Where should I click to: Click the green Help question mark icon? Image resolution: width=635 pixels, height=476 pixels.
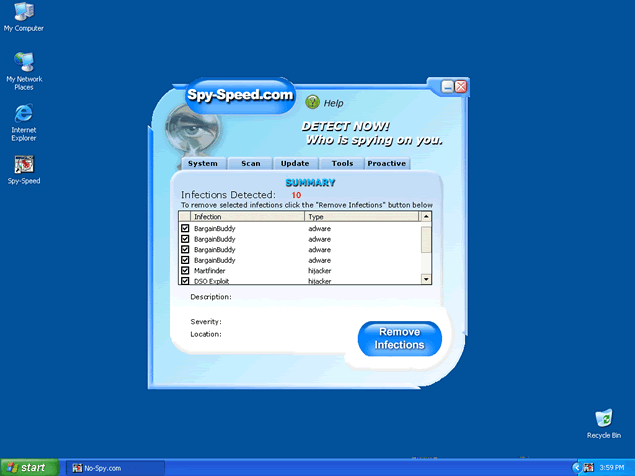tap(312, 102)
